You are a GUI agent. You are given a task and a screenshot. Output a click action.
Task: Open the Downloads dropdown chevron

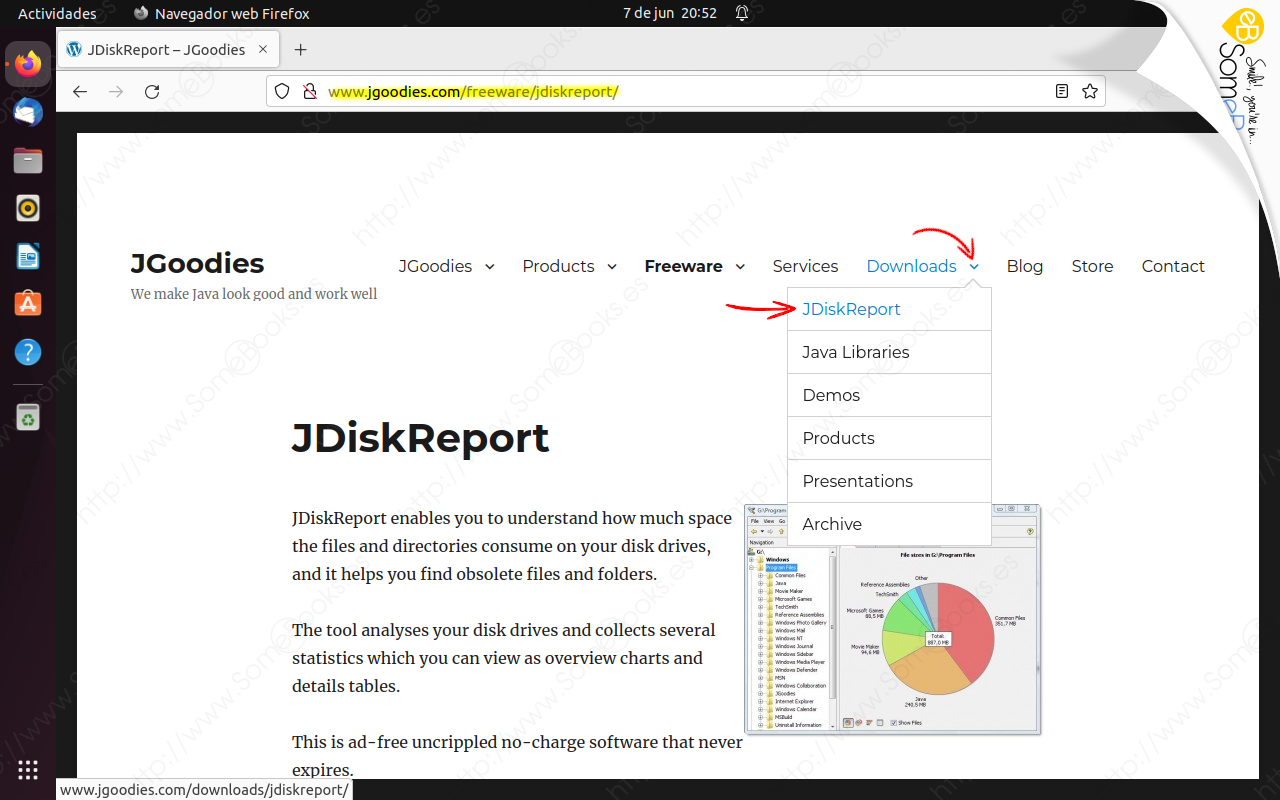click(973, 267)
